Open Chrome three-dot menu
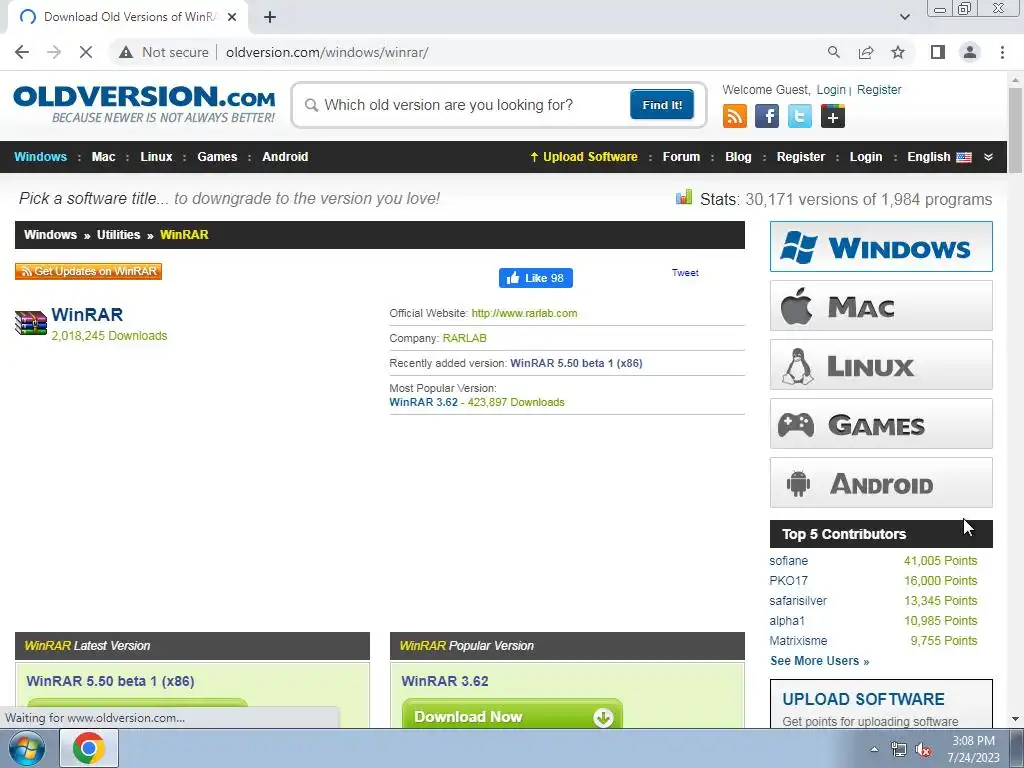1024x768 pixels. pos(1002,52)
